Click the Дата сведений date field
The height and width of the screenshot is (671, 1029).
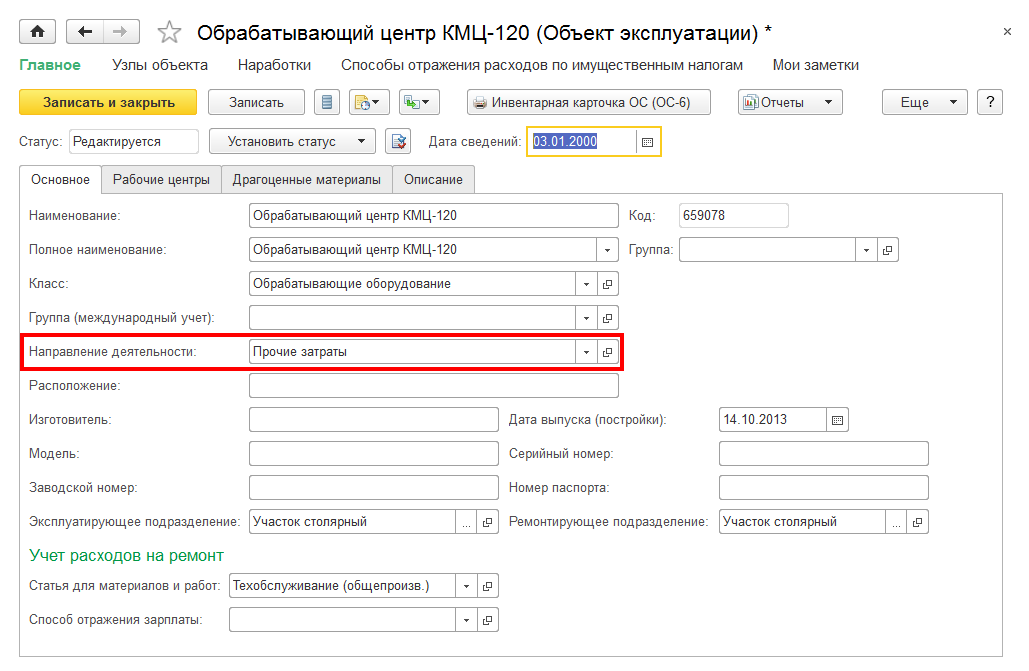coord(583,142)
